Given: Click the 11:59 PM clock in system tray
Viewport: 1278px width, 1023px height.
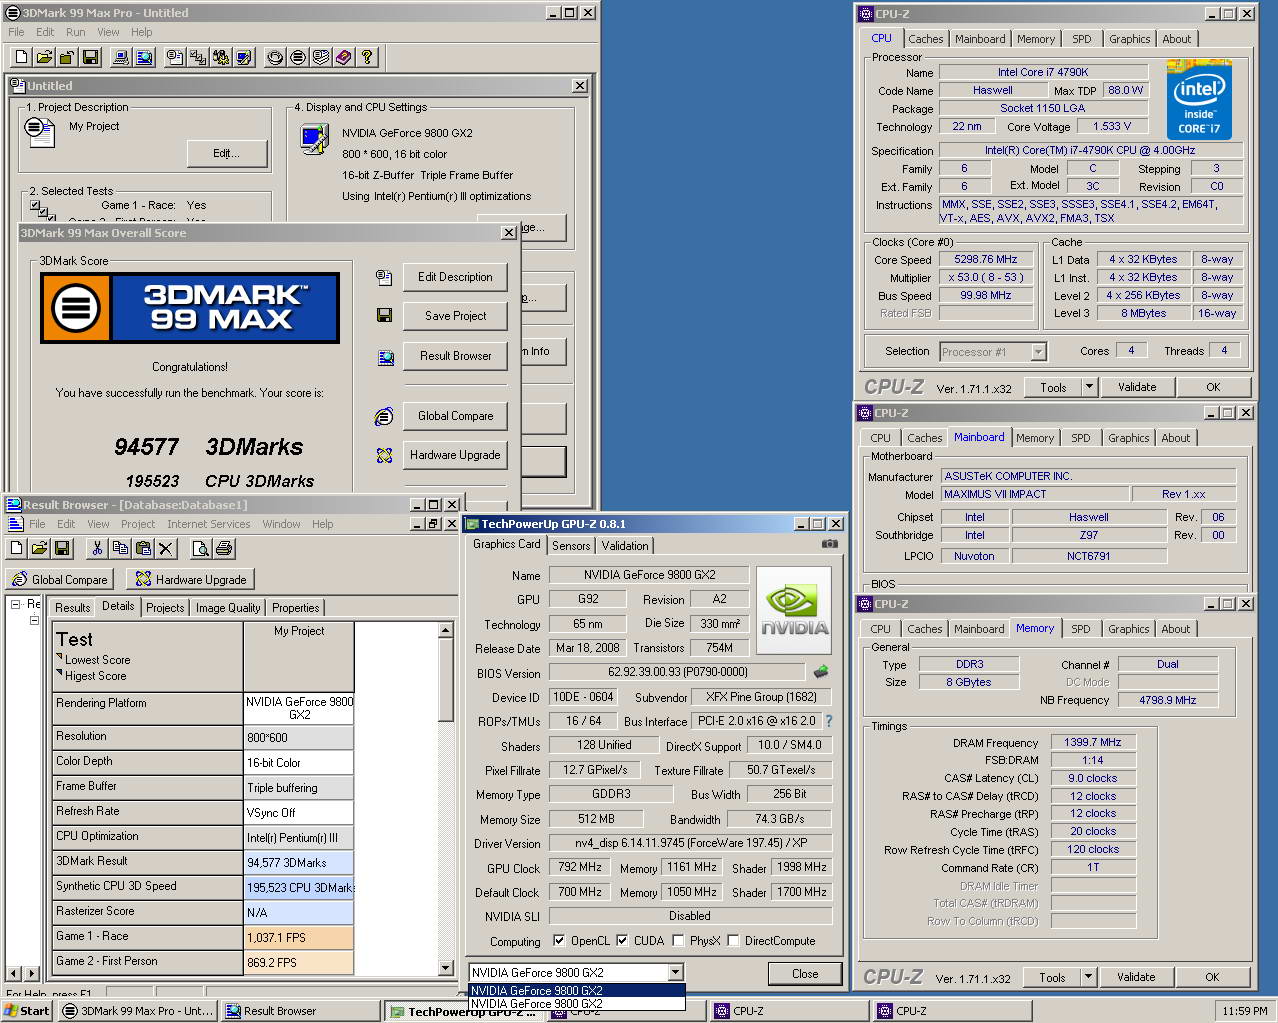Looking at the screenshot, I should [x=1244, y=1011].
